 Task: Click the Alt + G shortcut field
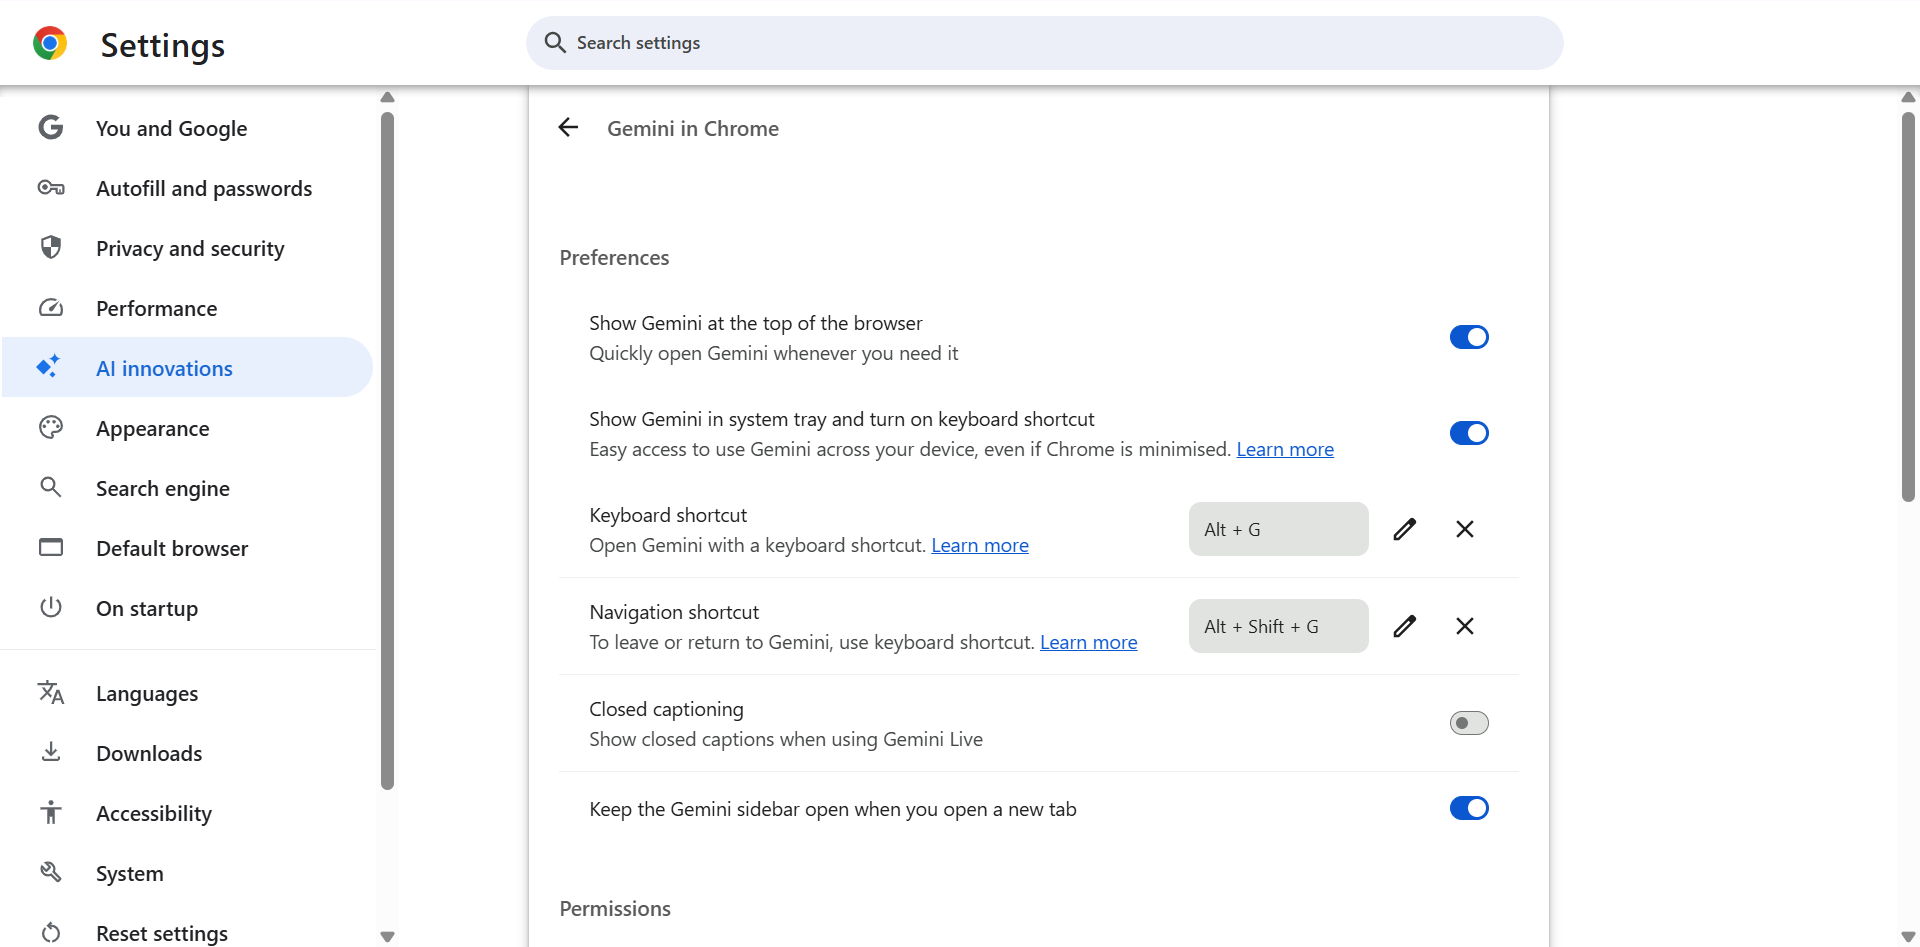click(1278, 529)
